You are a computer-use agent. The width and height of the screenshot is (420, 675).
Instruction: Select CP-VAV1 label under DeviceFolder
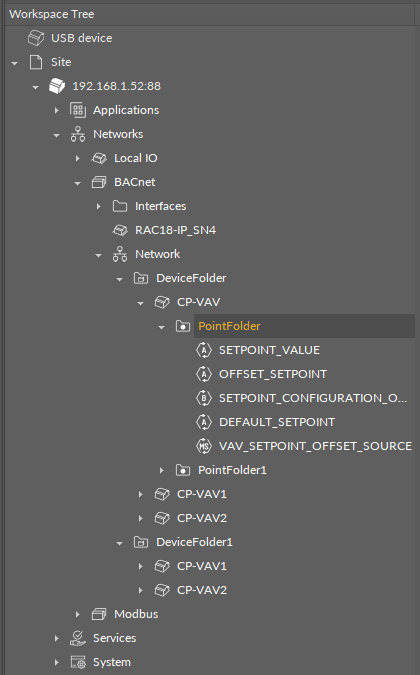point(202,494)
